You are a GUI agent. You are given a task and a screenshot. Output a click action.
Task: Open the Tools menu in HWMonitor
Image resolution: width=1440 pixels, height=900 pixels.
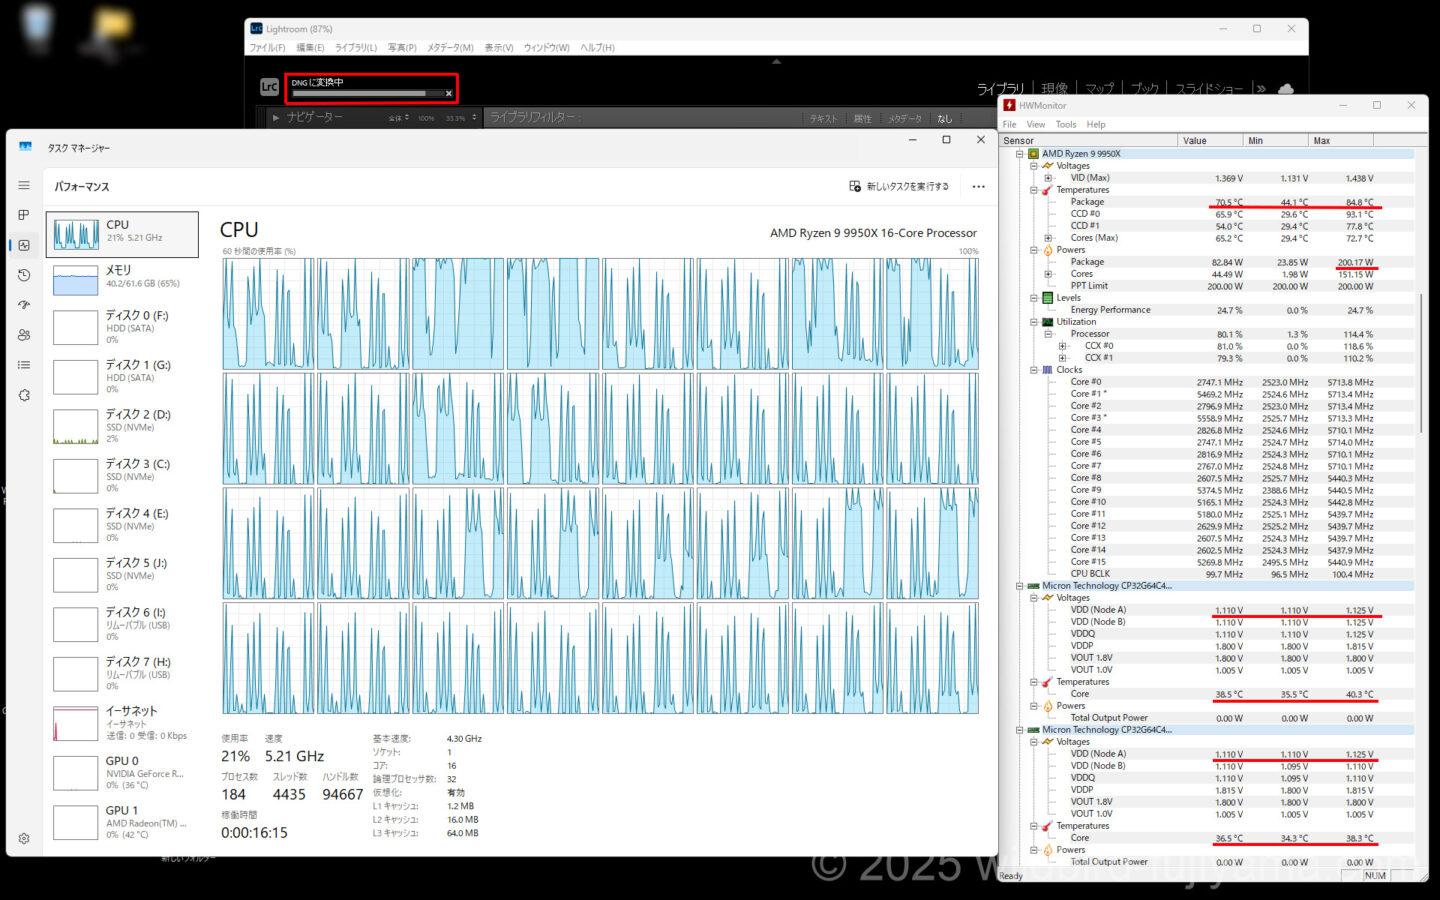click(x=1066, y=125)
